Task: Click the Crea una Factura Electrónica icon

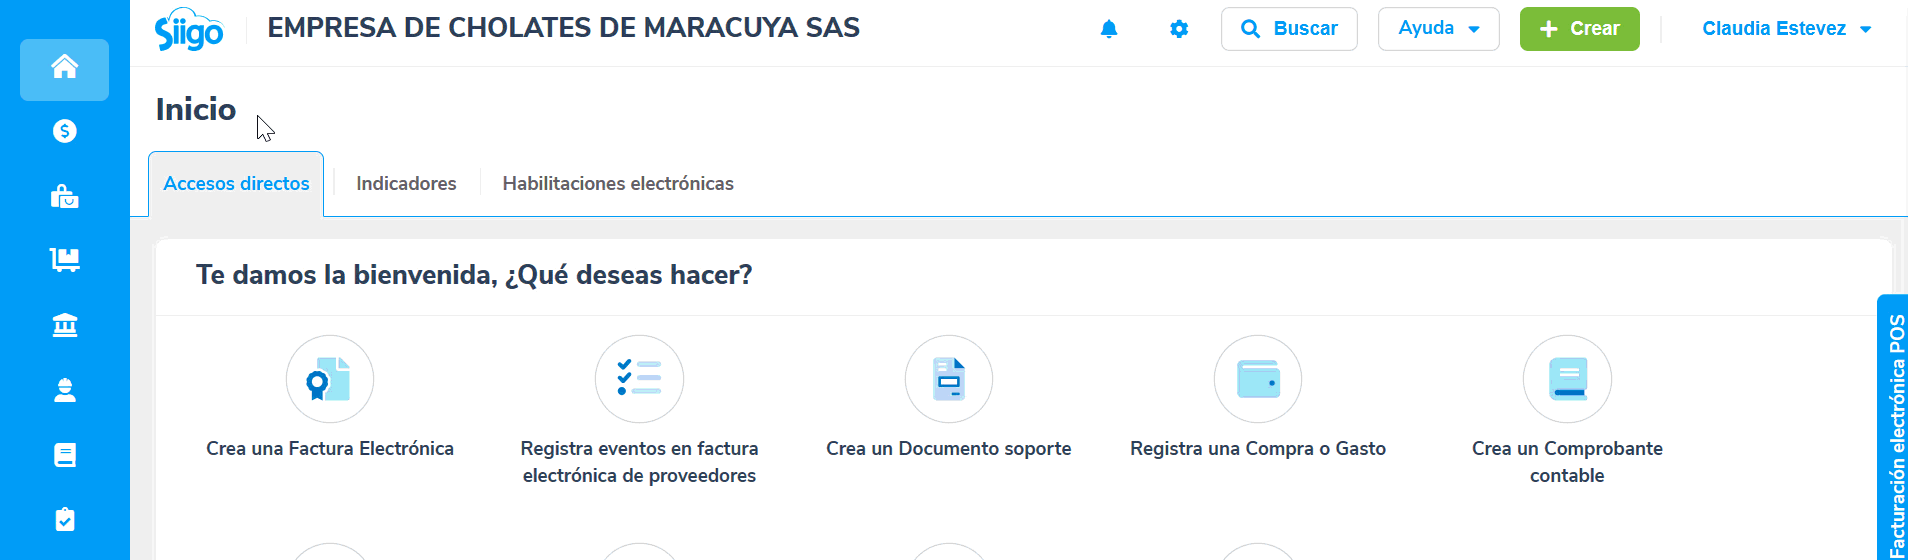Action: pos(330,379)
